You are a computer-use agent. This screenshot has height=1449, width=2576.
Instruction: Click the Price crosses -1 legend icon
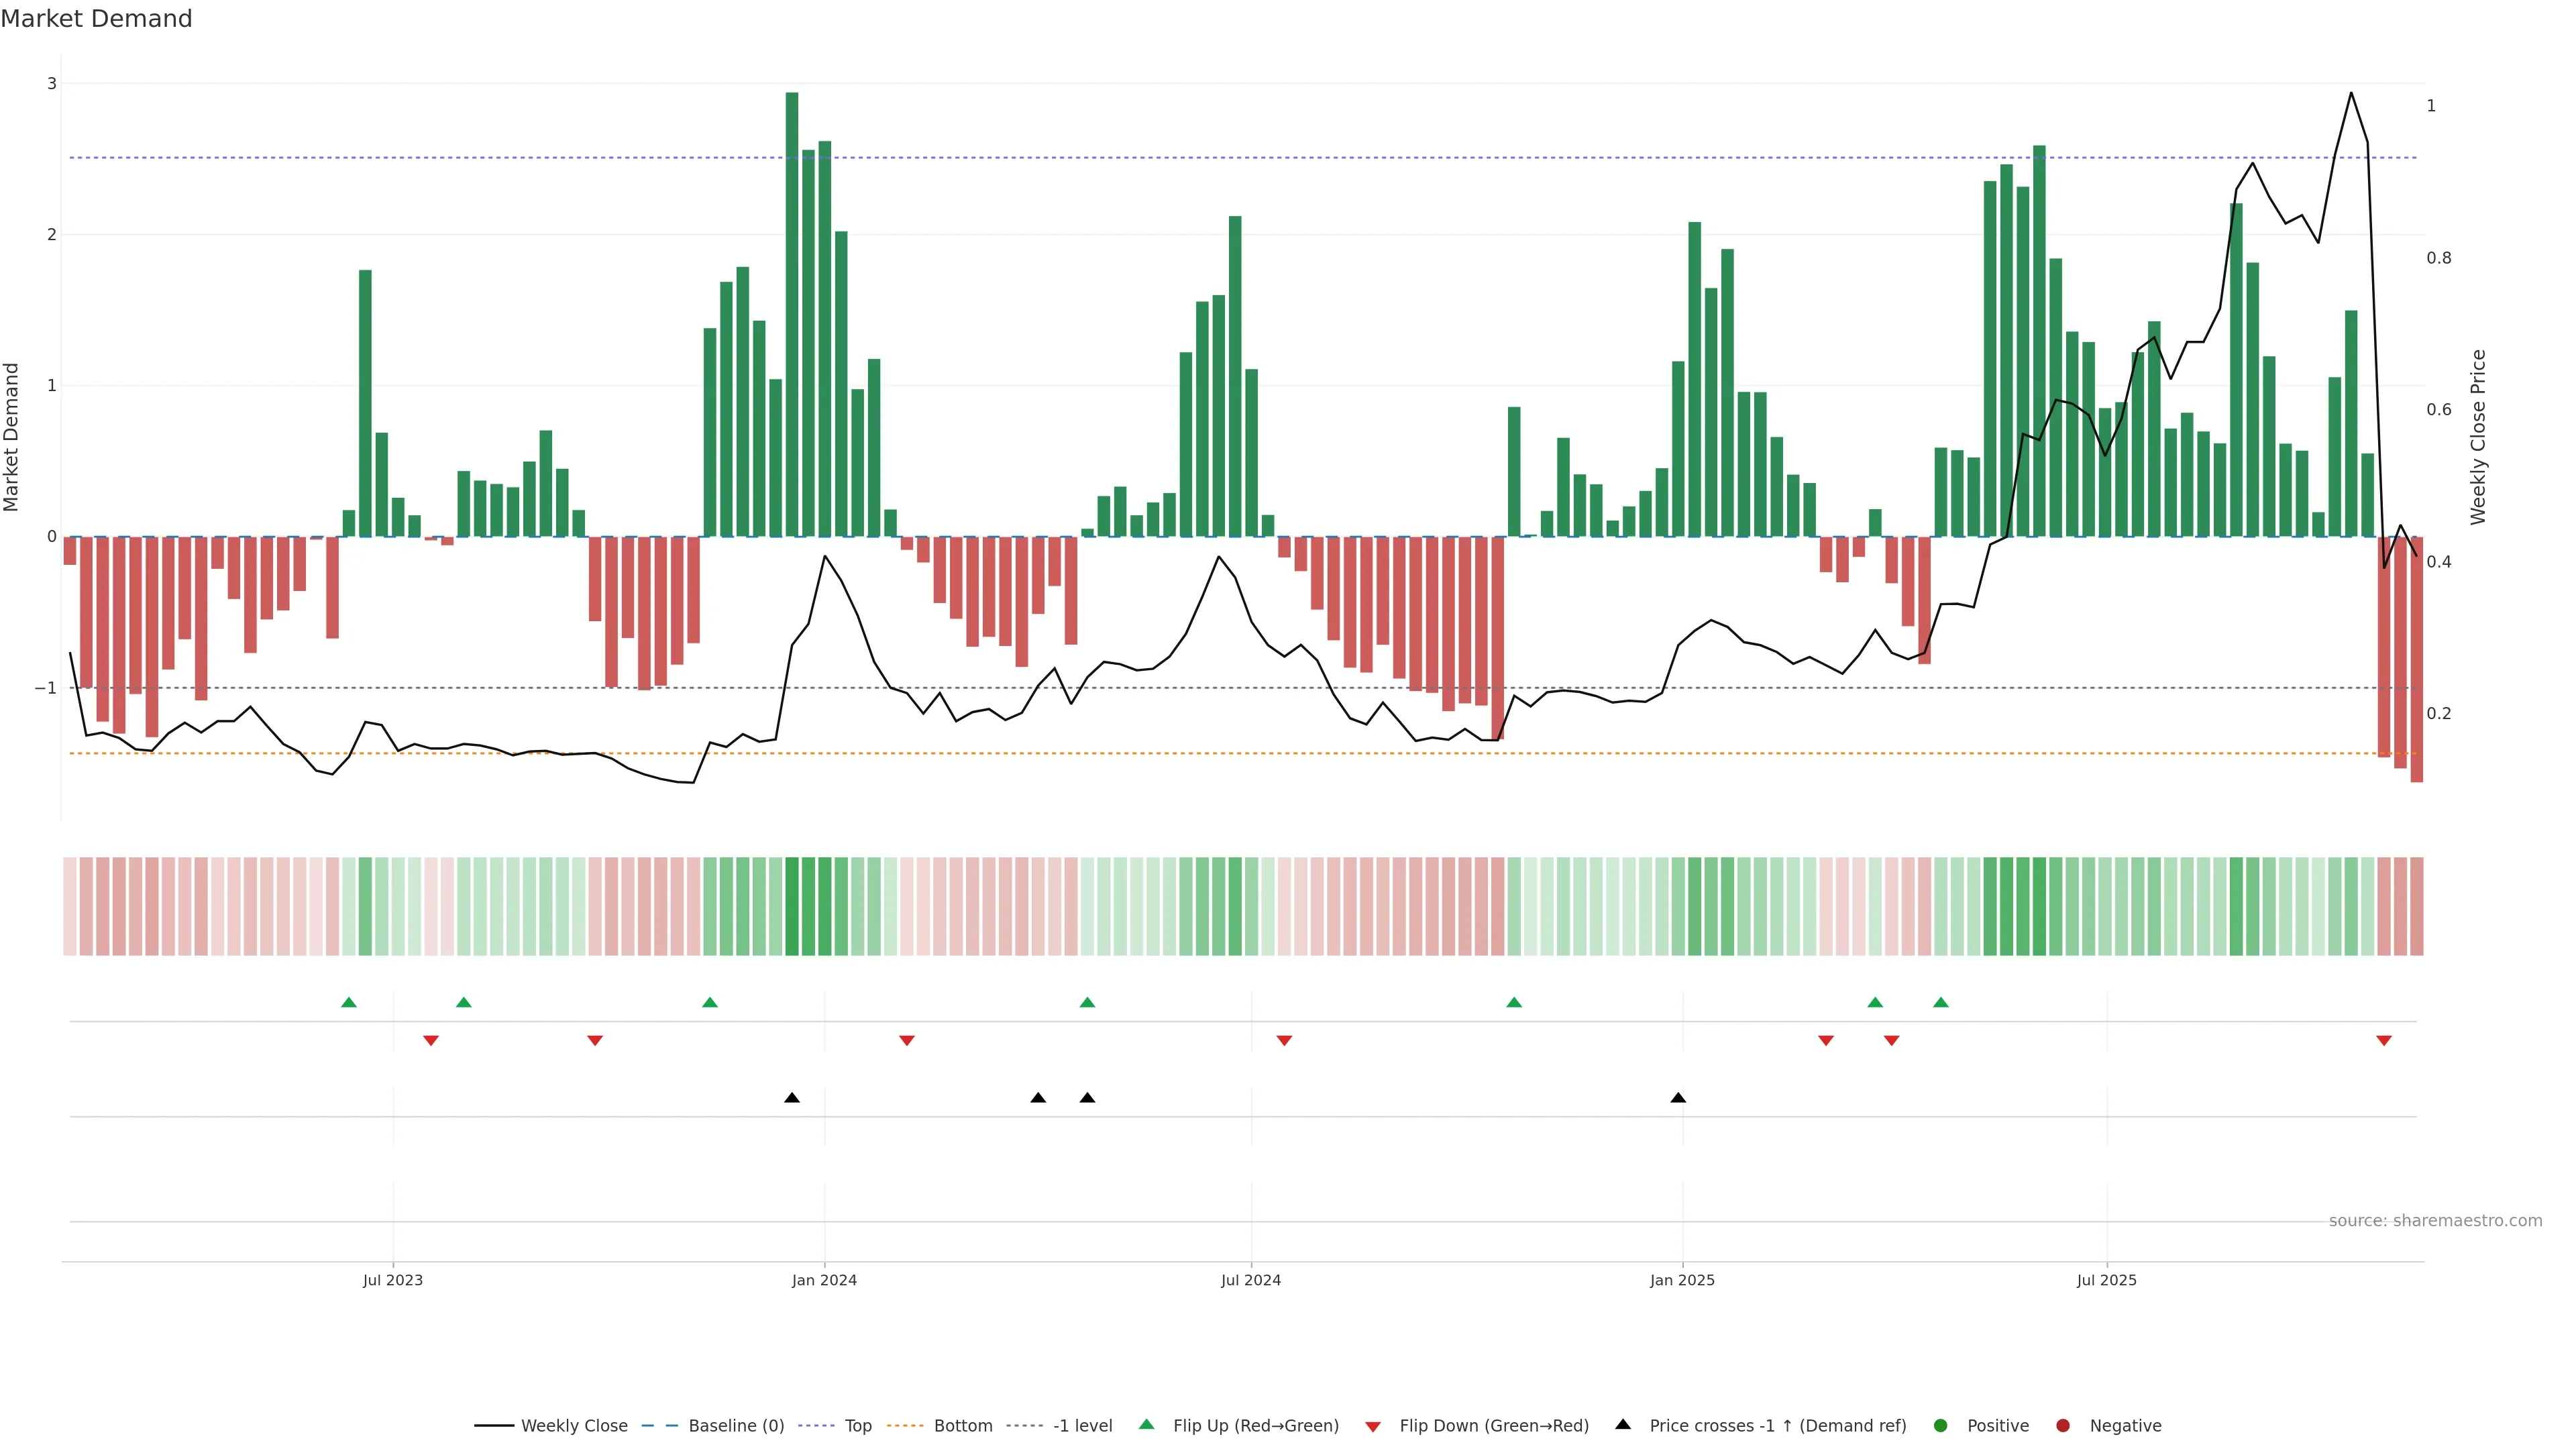[x=1623, y=1424]
